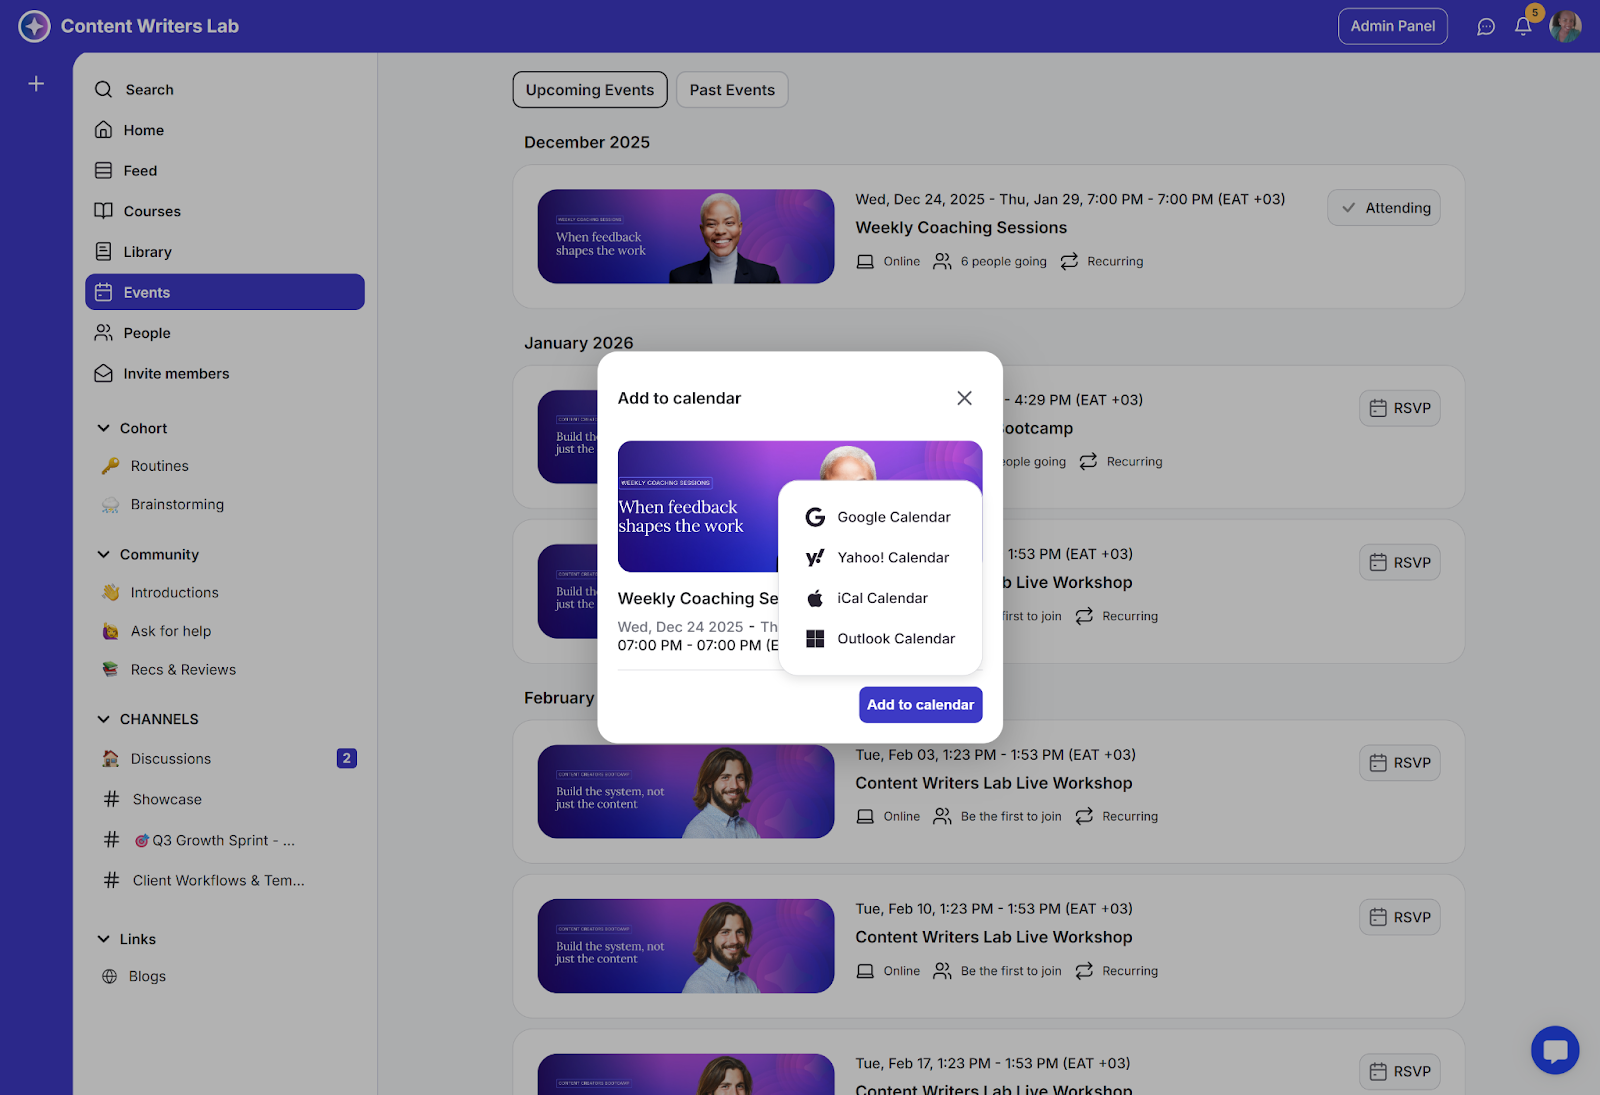Click the Apple iCal logo icon

pyautogui.click(x=815, y=598)
